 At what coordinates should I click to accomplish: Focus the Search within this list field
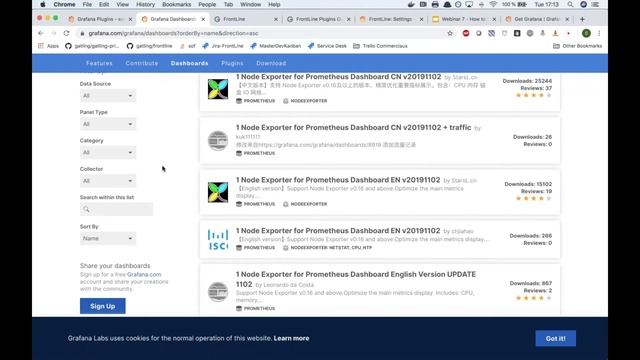click(116, 209)
